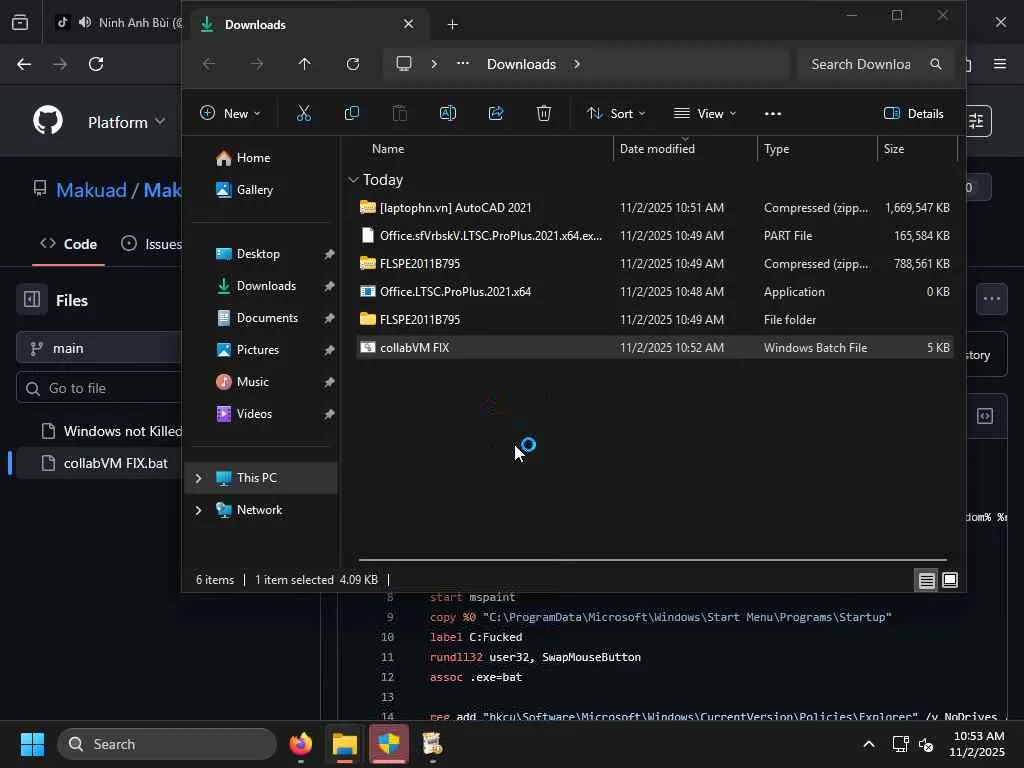Click the Makuad owner link on GitHub
1024x768 pixels.
[91, 190]
